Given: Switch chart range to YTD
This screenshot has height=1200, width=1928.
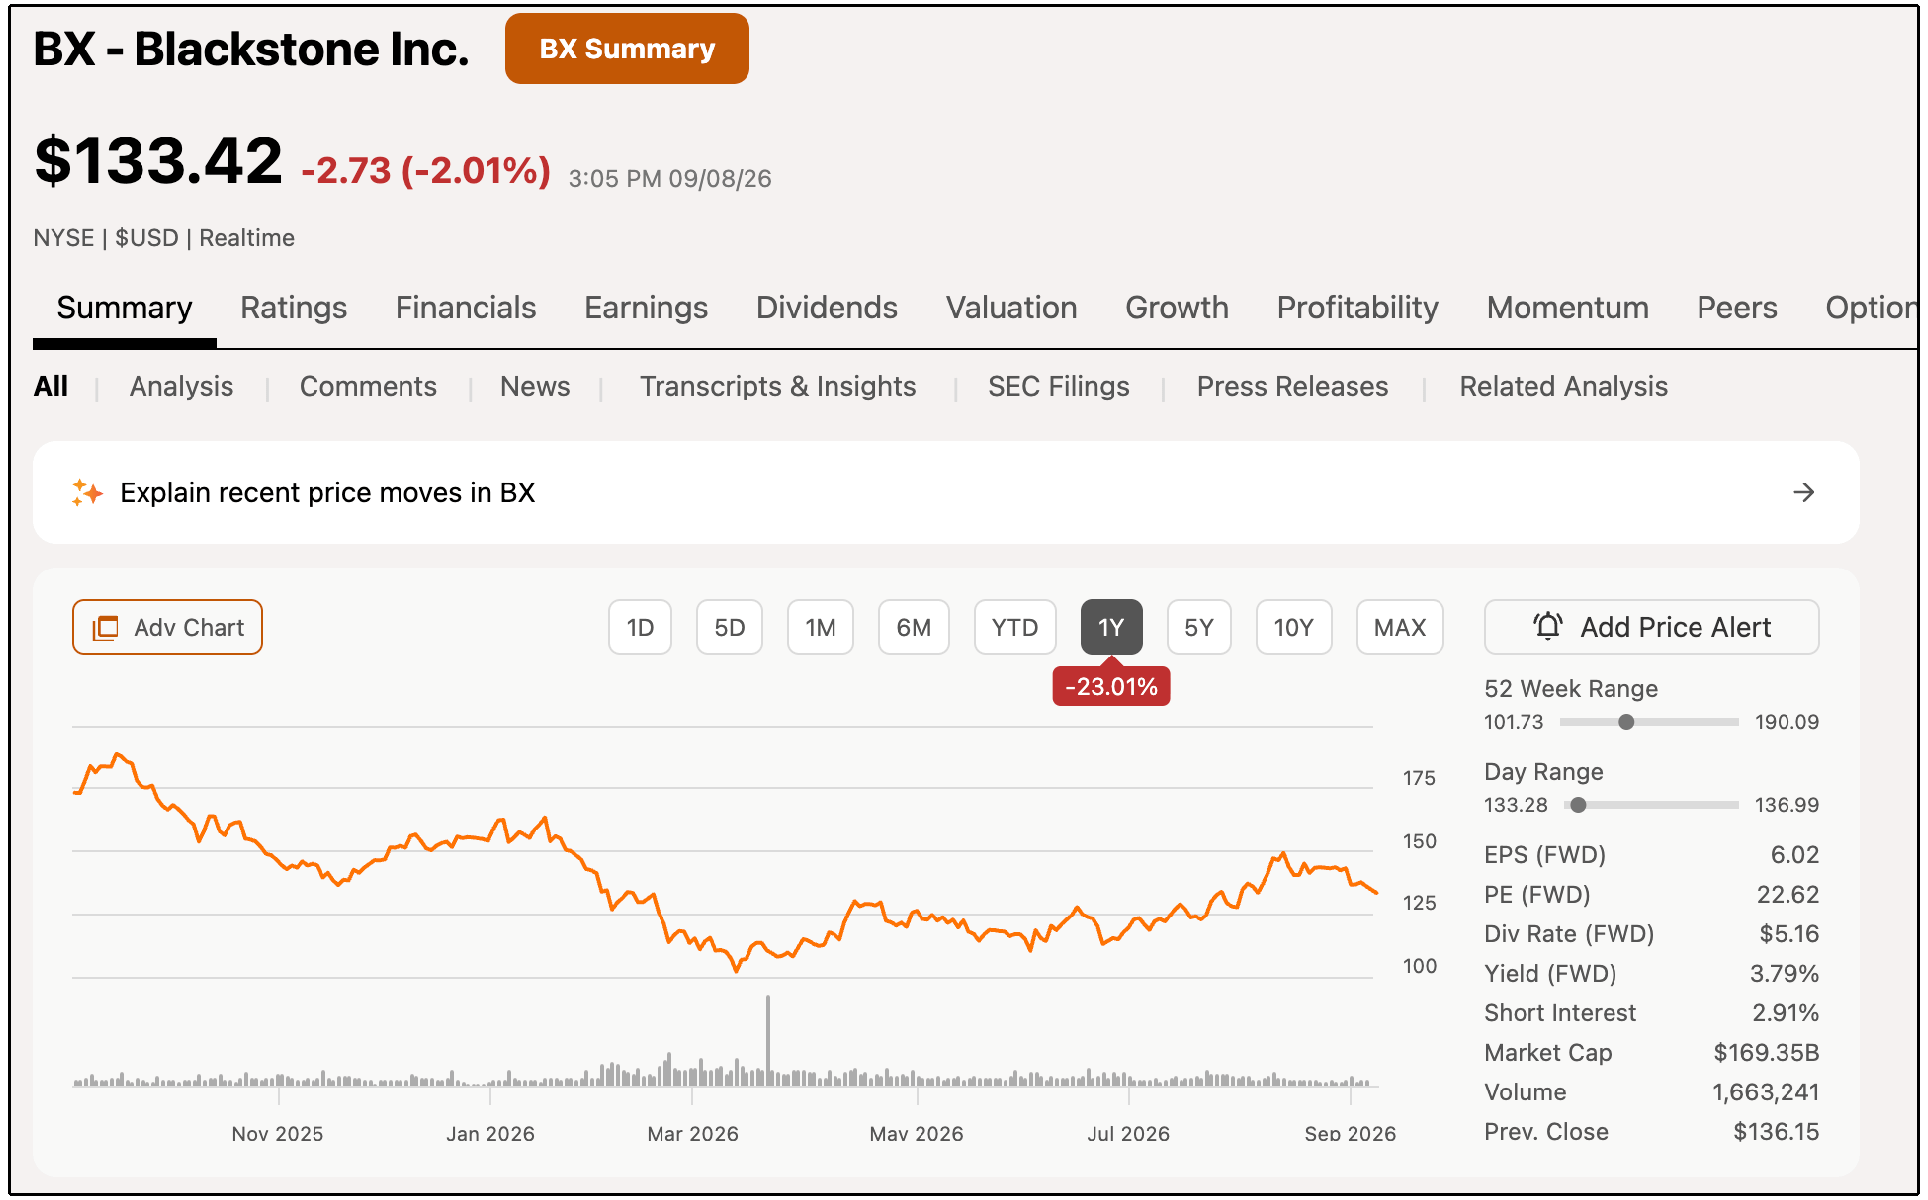Looking at the screenshot, I should [1015, 627].
